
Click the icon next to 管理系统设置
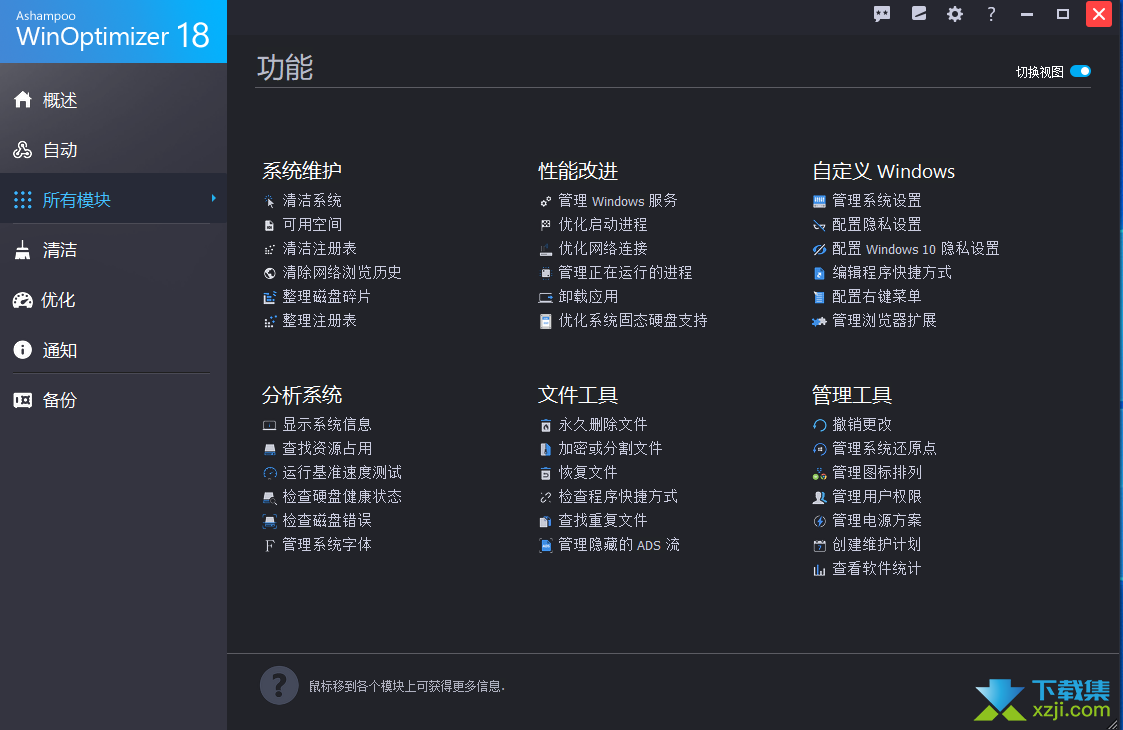819,201
